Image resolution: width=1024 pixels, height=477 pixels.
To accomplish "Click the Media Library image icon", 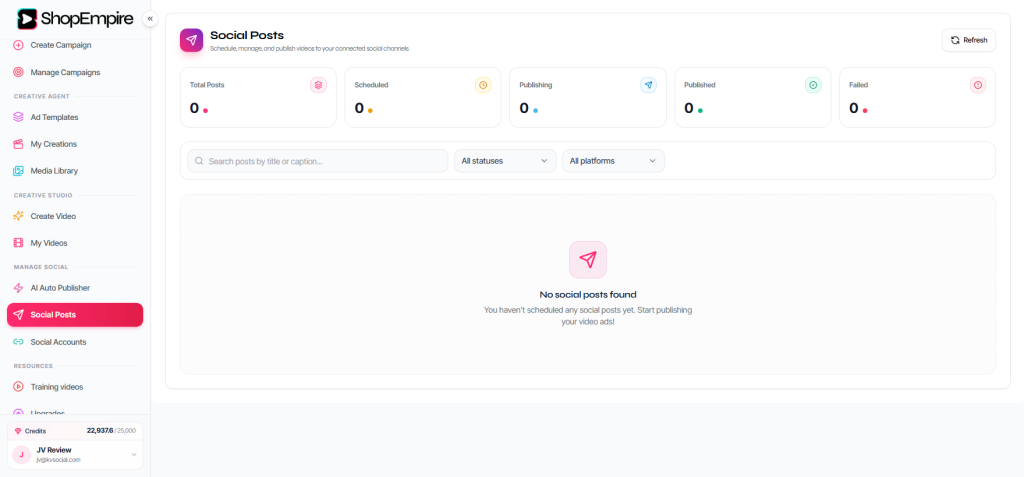I will (18, 171).
